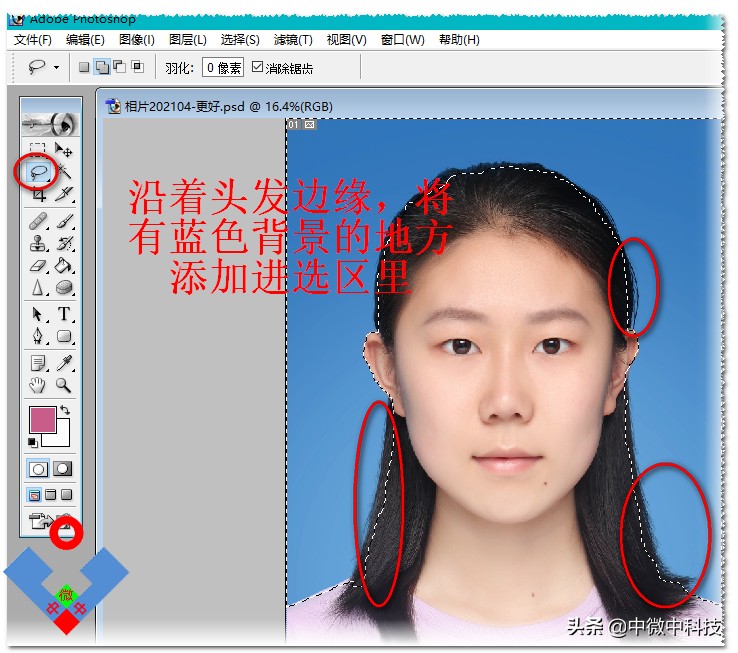The width and height of the screenshot is (738, 653).
Task: Switch to Quick Mask mode
Action: [63, 468]
